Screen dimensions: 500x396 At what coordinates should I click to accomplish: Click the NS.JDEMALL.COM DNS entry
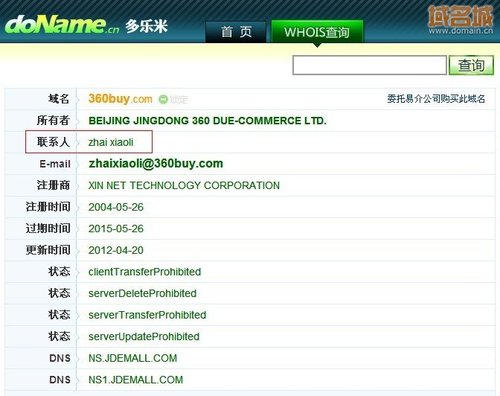[133, 358]
